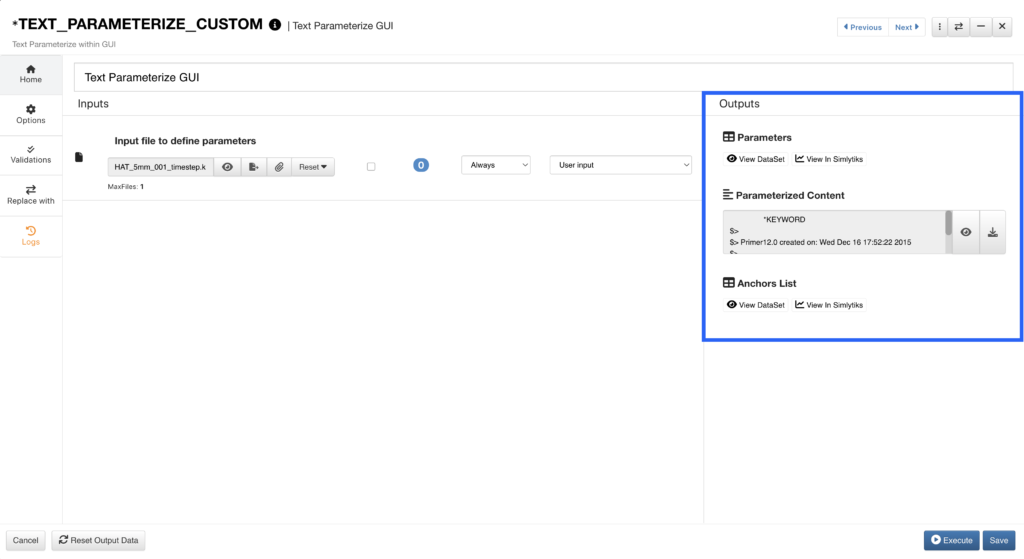Click the document icon left of input file

point(80,157)
